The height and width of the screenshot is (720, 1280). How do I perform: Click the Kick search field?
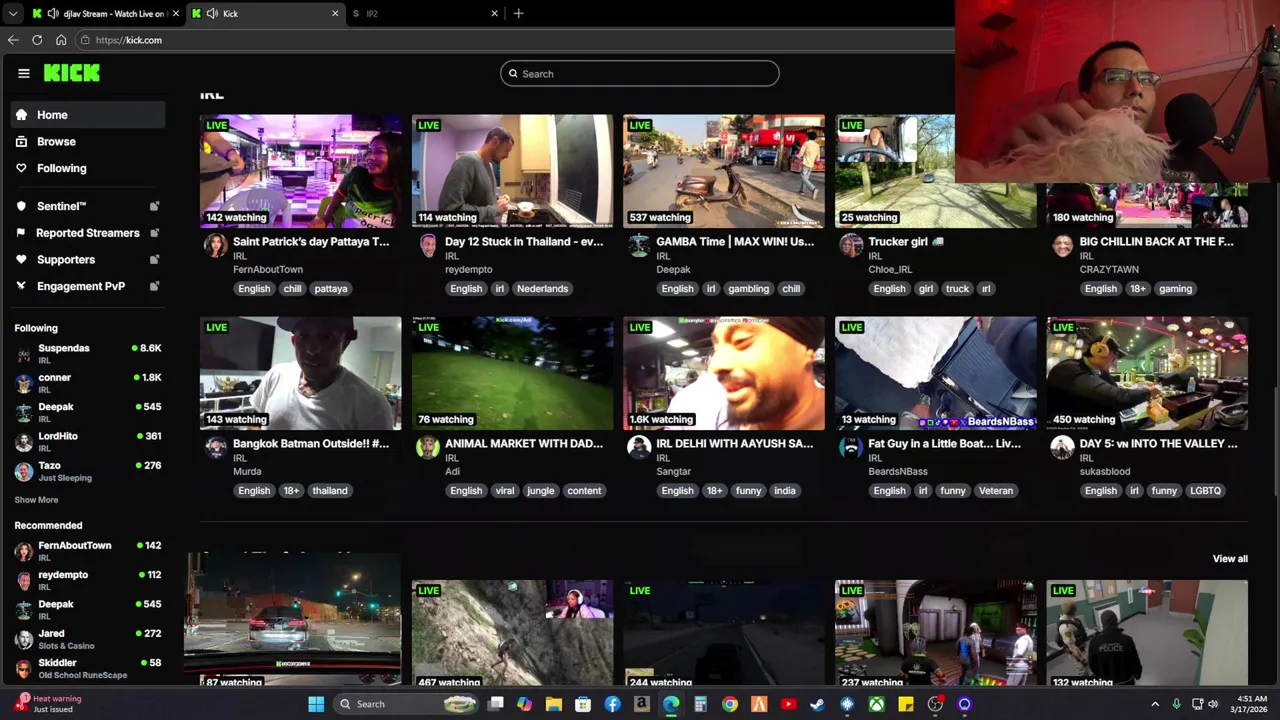(x=640, y=73)
